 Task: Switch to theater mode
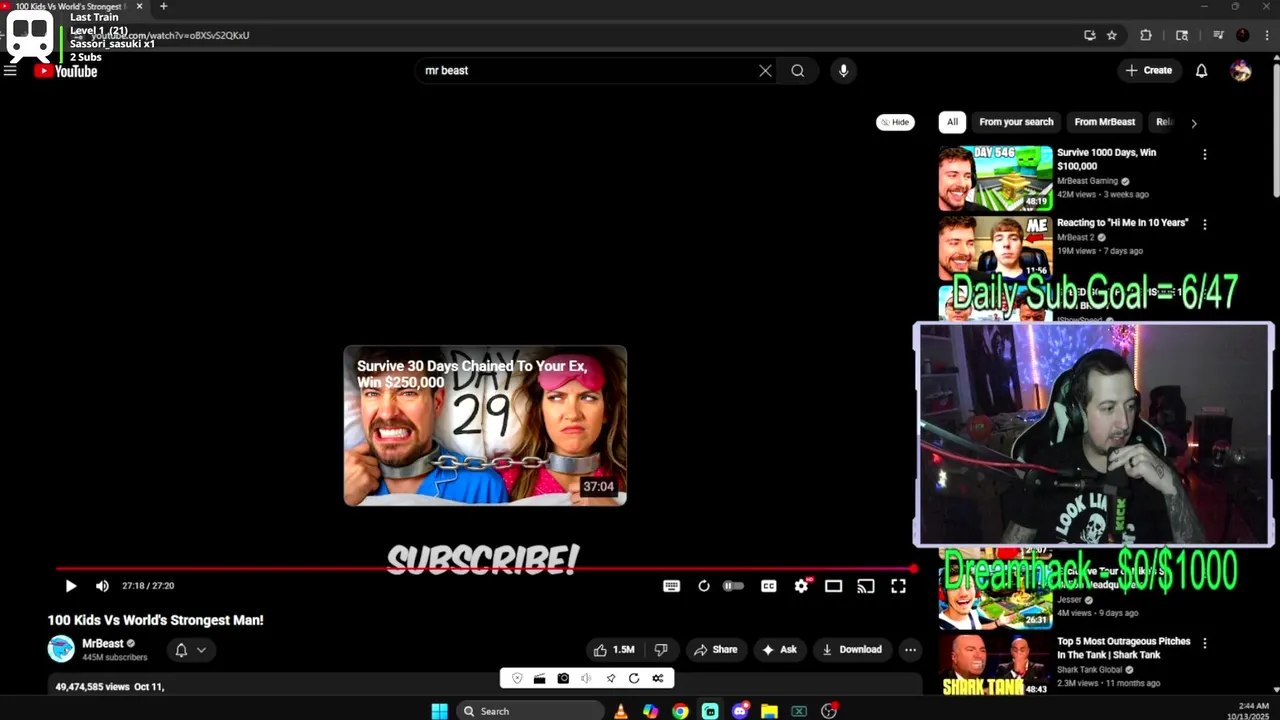833,586
